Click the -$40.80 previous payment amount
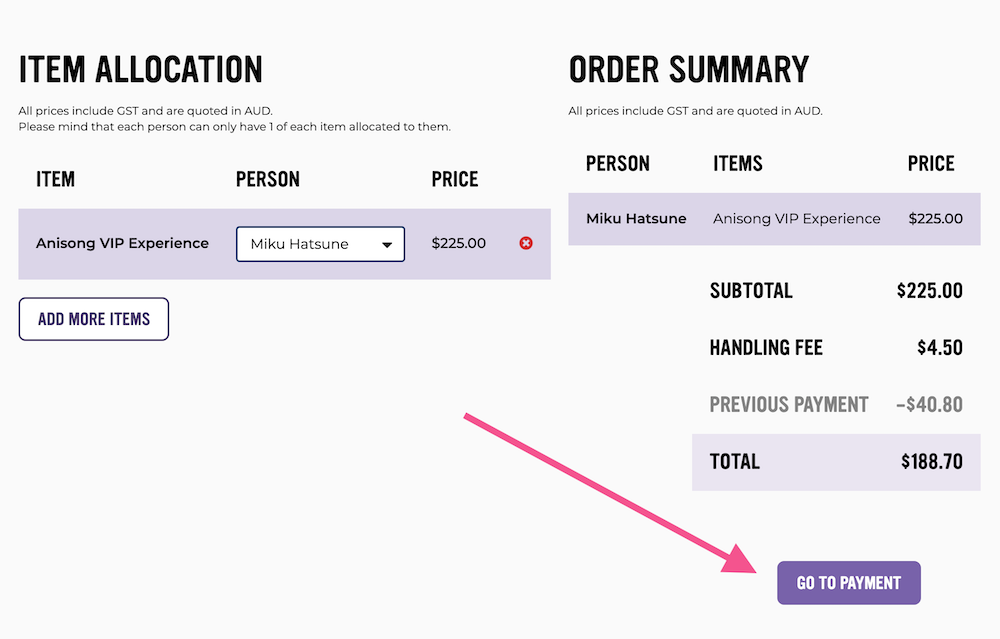This screenshot has height=639, width=1000. (x=929, y=404)
